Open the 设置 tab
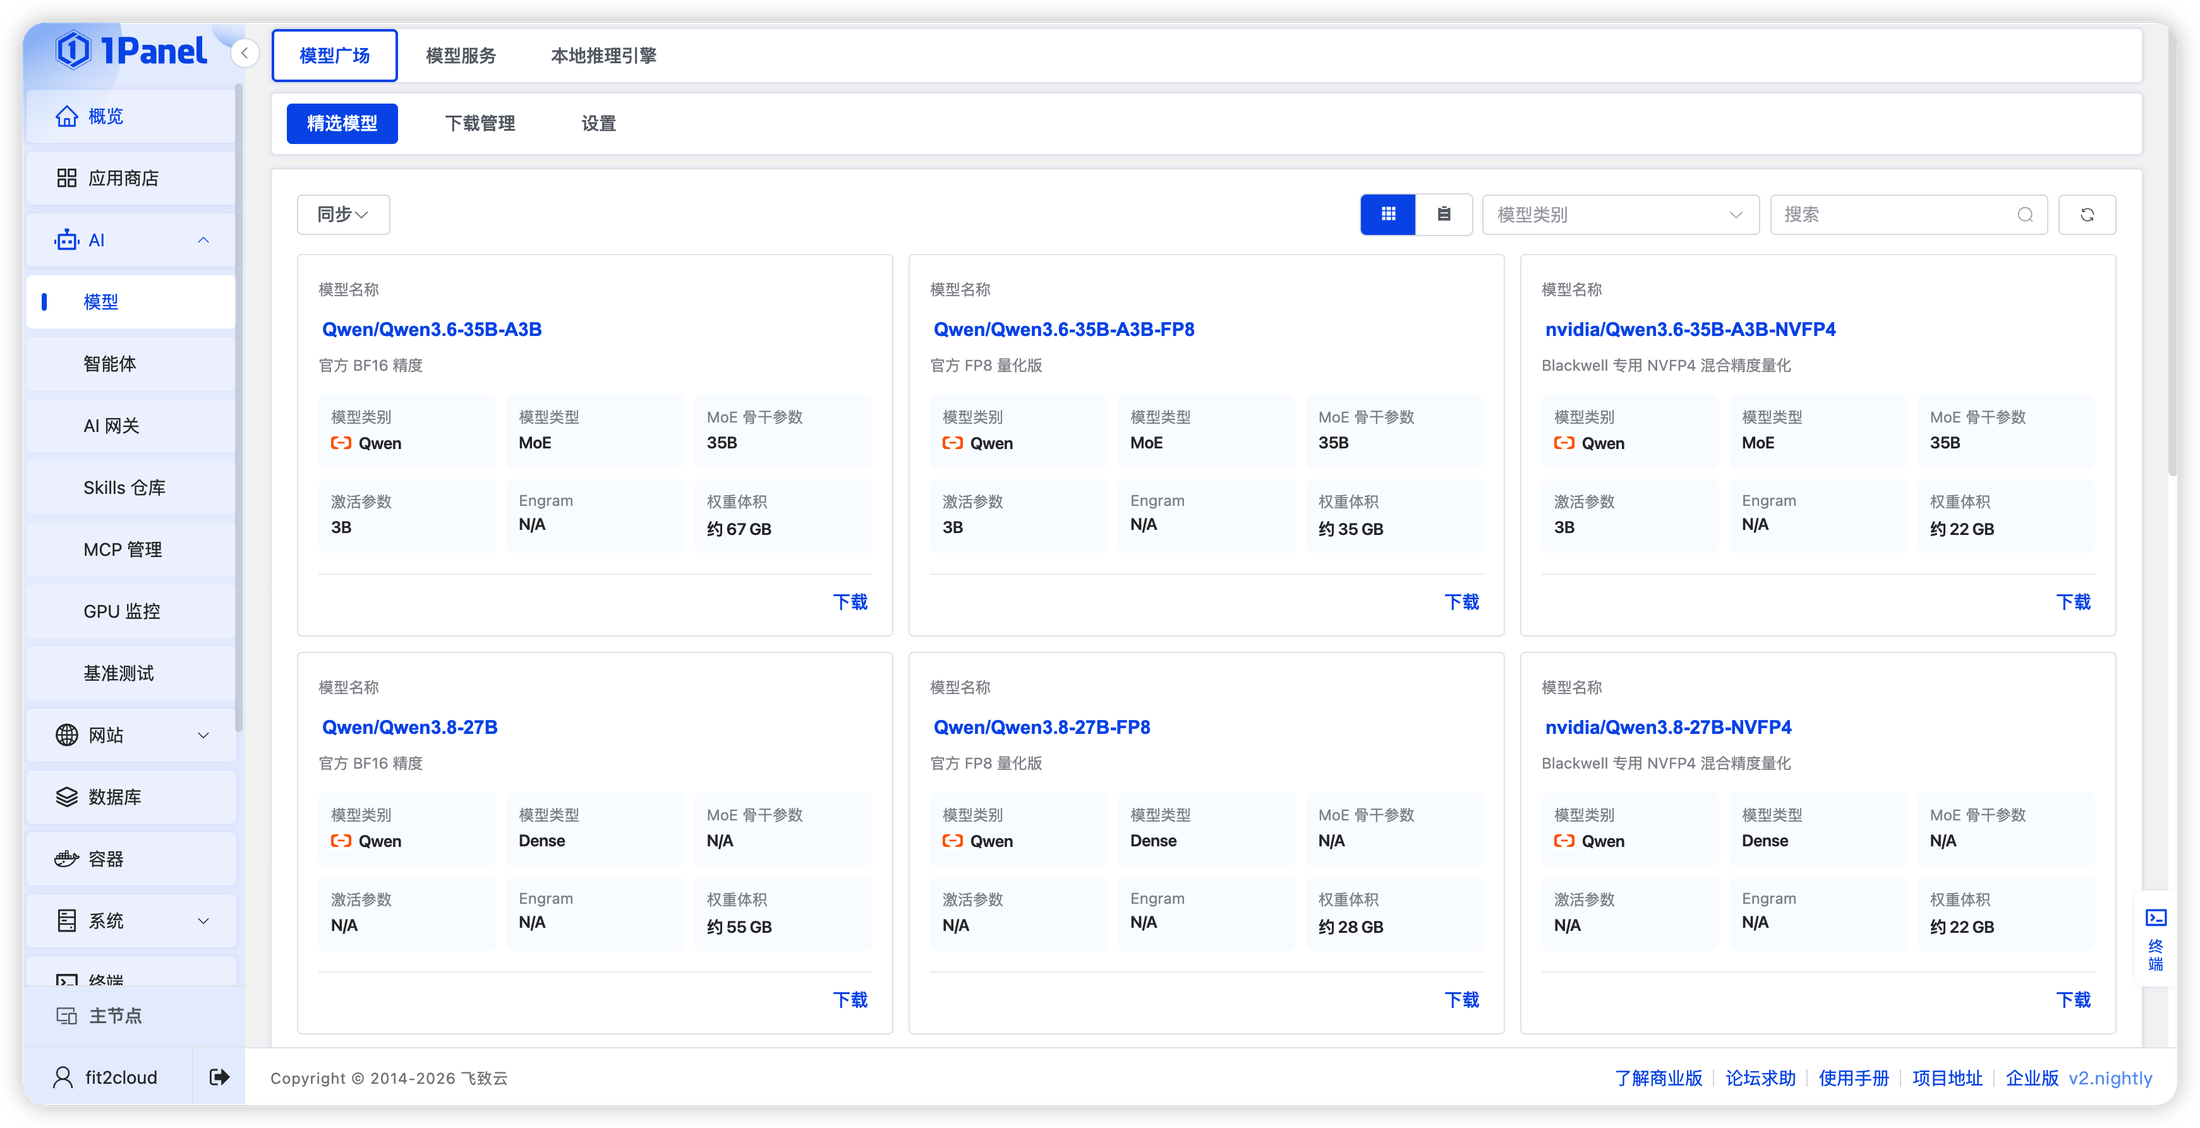Image resolution: width=2200 pixels, height=1128 pixels. pyautogui.click(x=598, y=123)
